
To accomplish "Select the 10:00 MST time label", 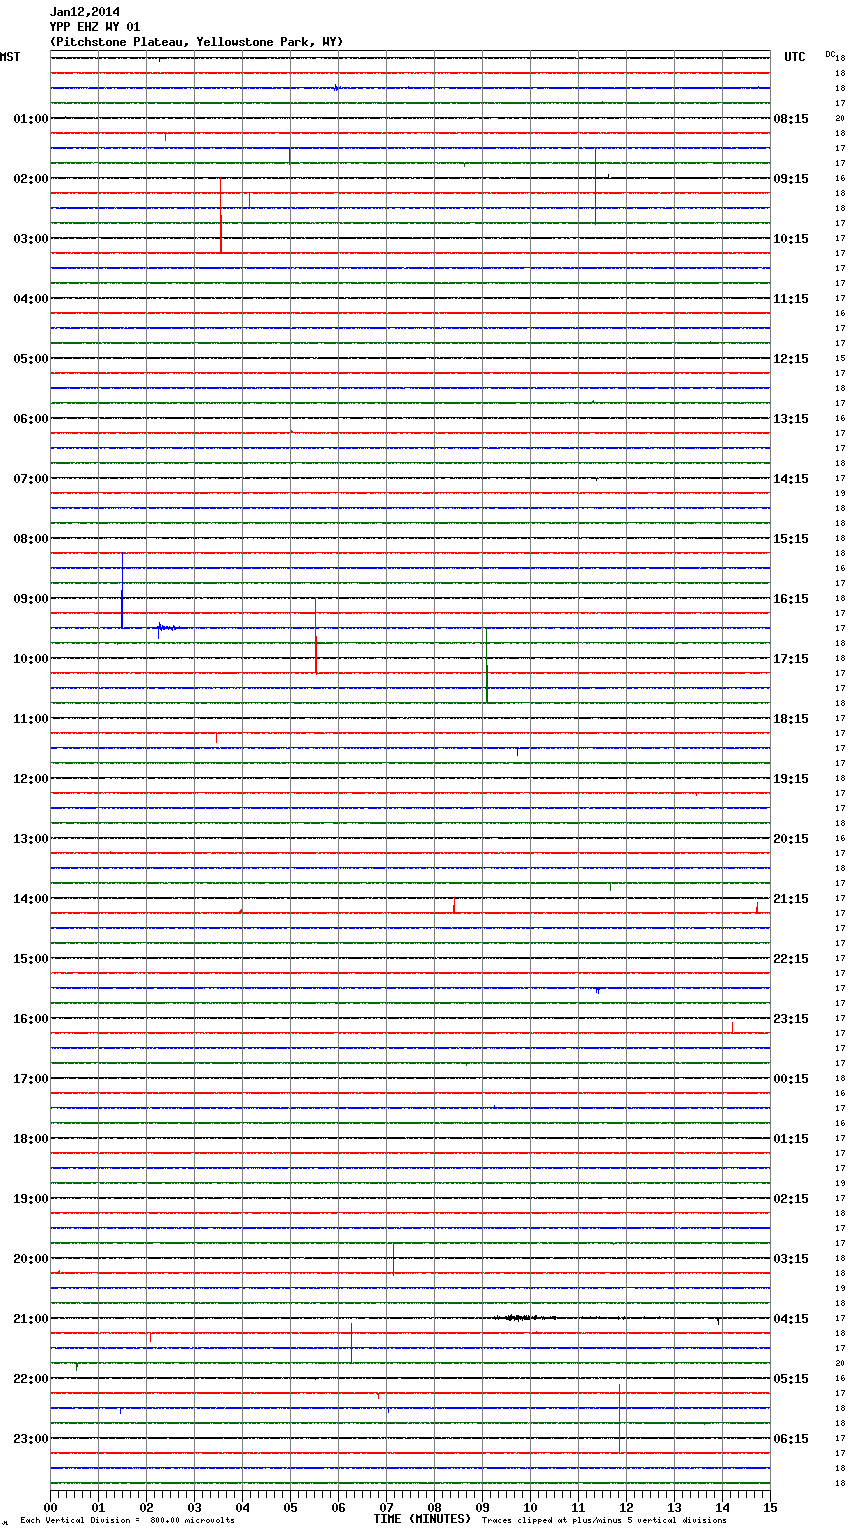I will click(x=30, y=659).
